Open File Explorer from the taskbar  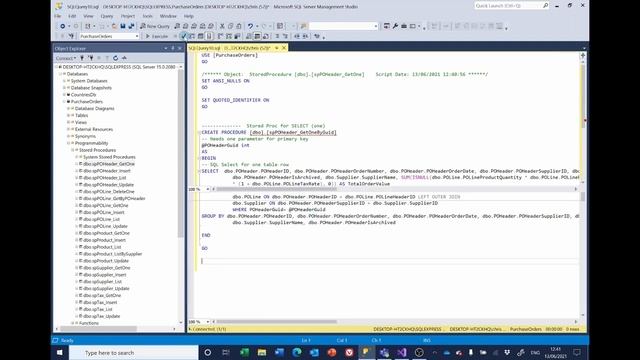coord(262,352)
